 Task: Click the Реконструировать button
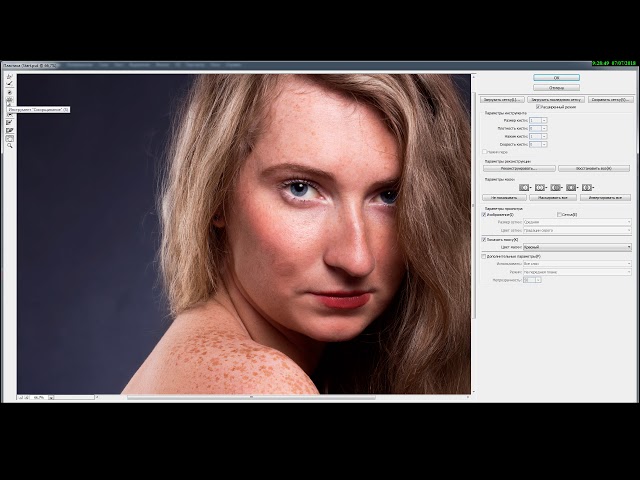(519, 168)
